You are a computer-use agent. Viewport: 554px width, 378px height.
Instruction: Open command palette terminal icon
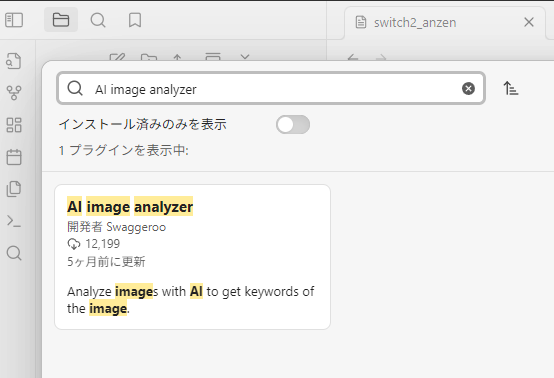tap(14, 221)
